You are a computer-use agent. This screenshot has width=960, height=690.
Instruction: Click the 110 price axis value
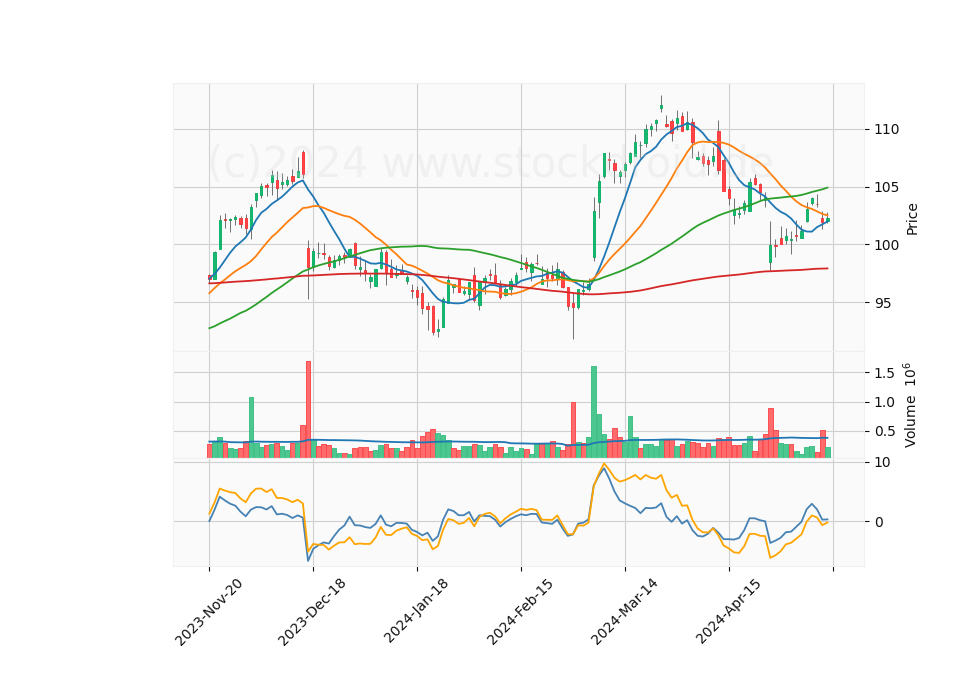point(887,129)
